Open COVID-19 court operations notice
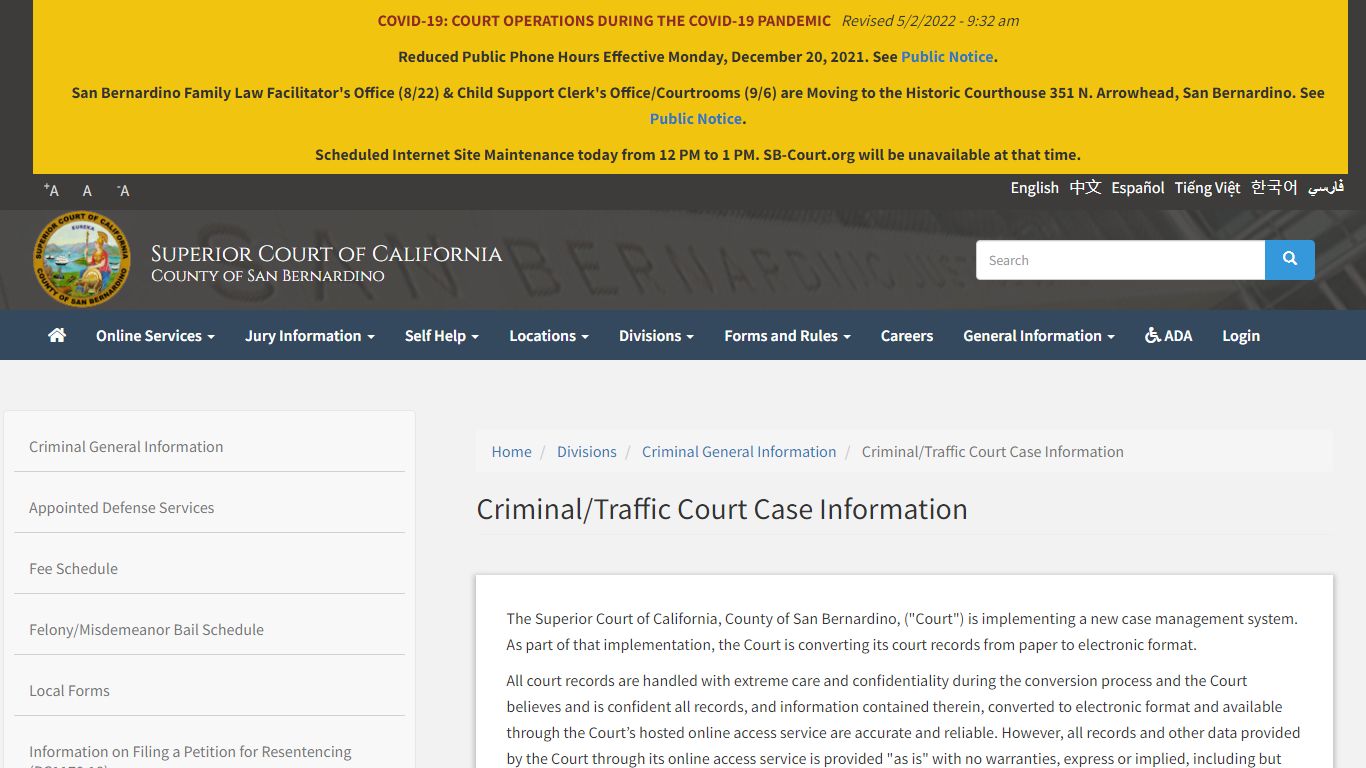1366x768 pixels. click(604, 21)
